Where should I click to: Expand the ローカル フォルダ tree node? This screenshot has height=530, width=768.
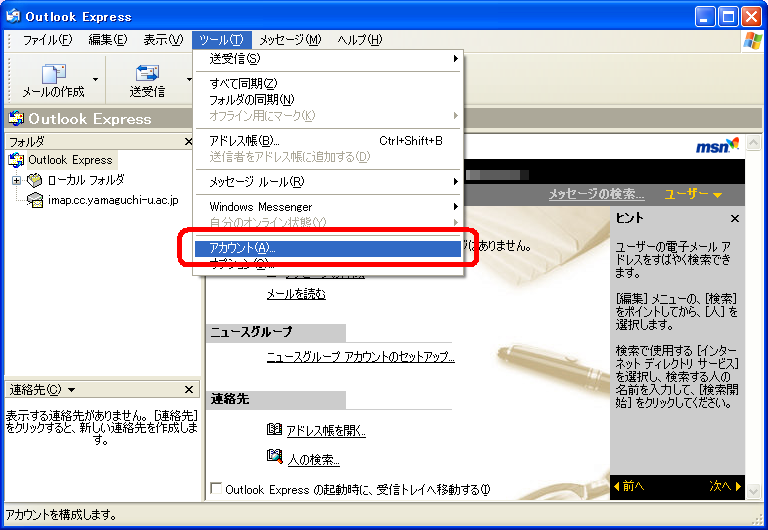[16, 181]
